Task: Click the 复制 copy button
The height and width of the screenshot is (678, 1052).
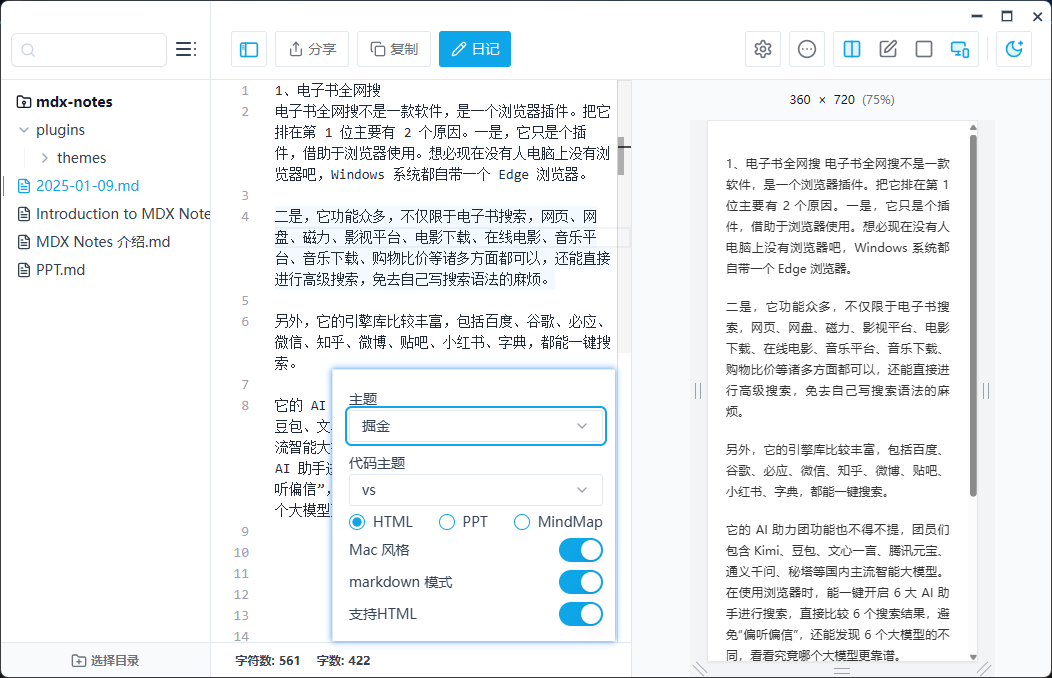Action: tap(394, 49)
